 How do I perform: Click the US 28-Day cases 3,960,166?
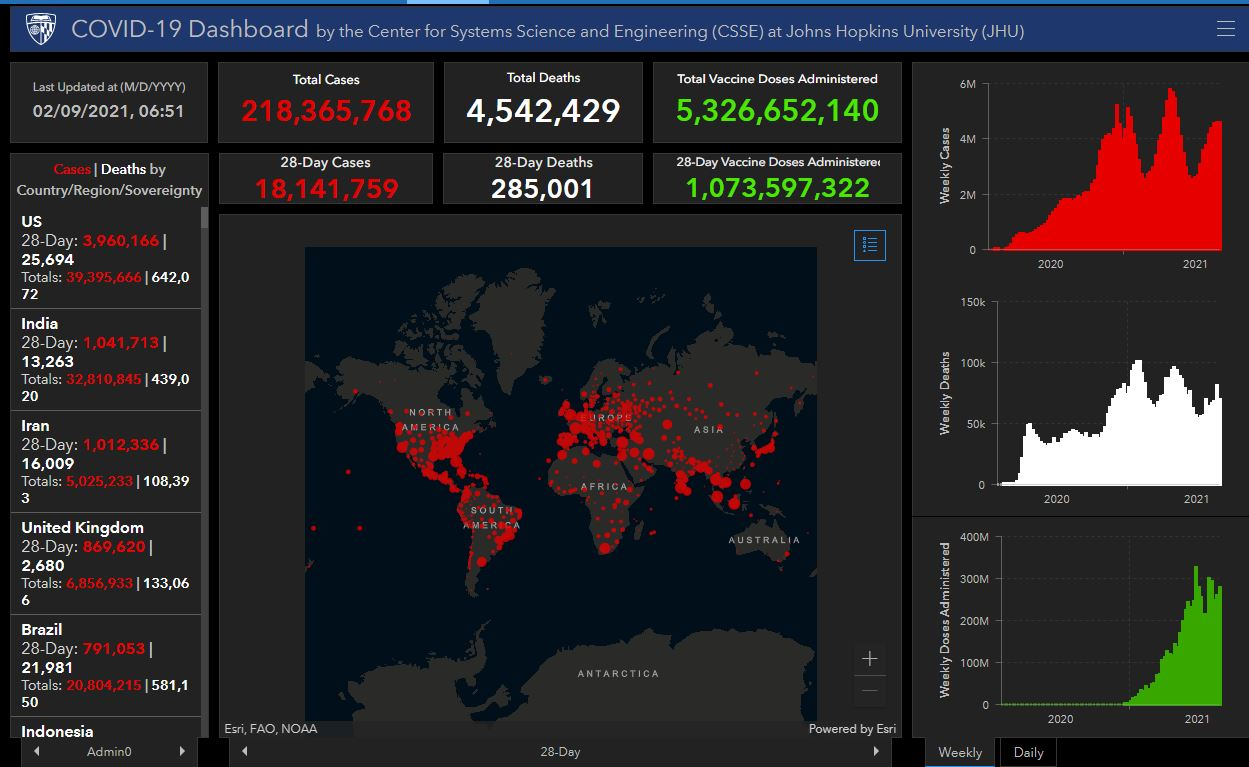121,240
